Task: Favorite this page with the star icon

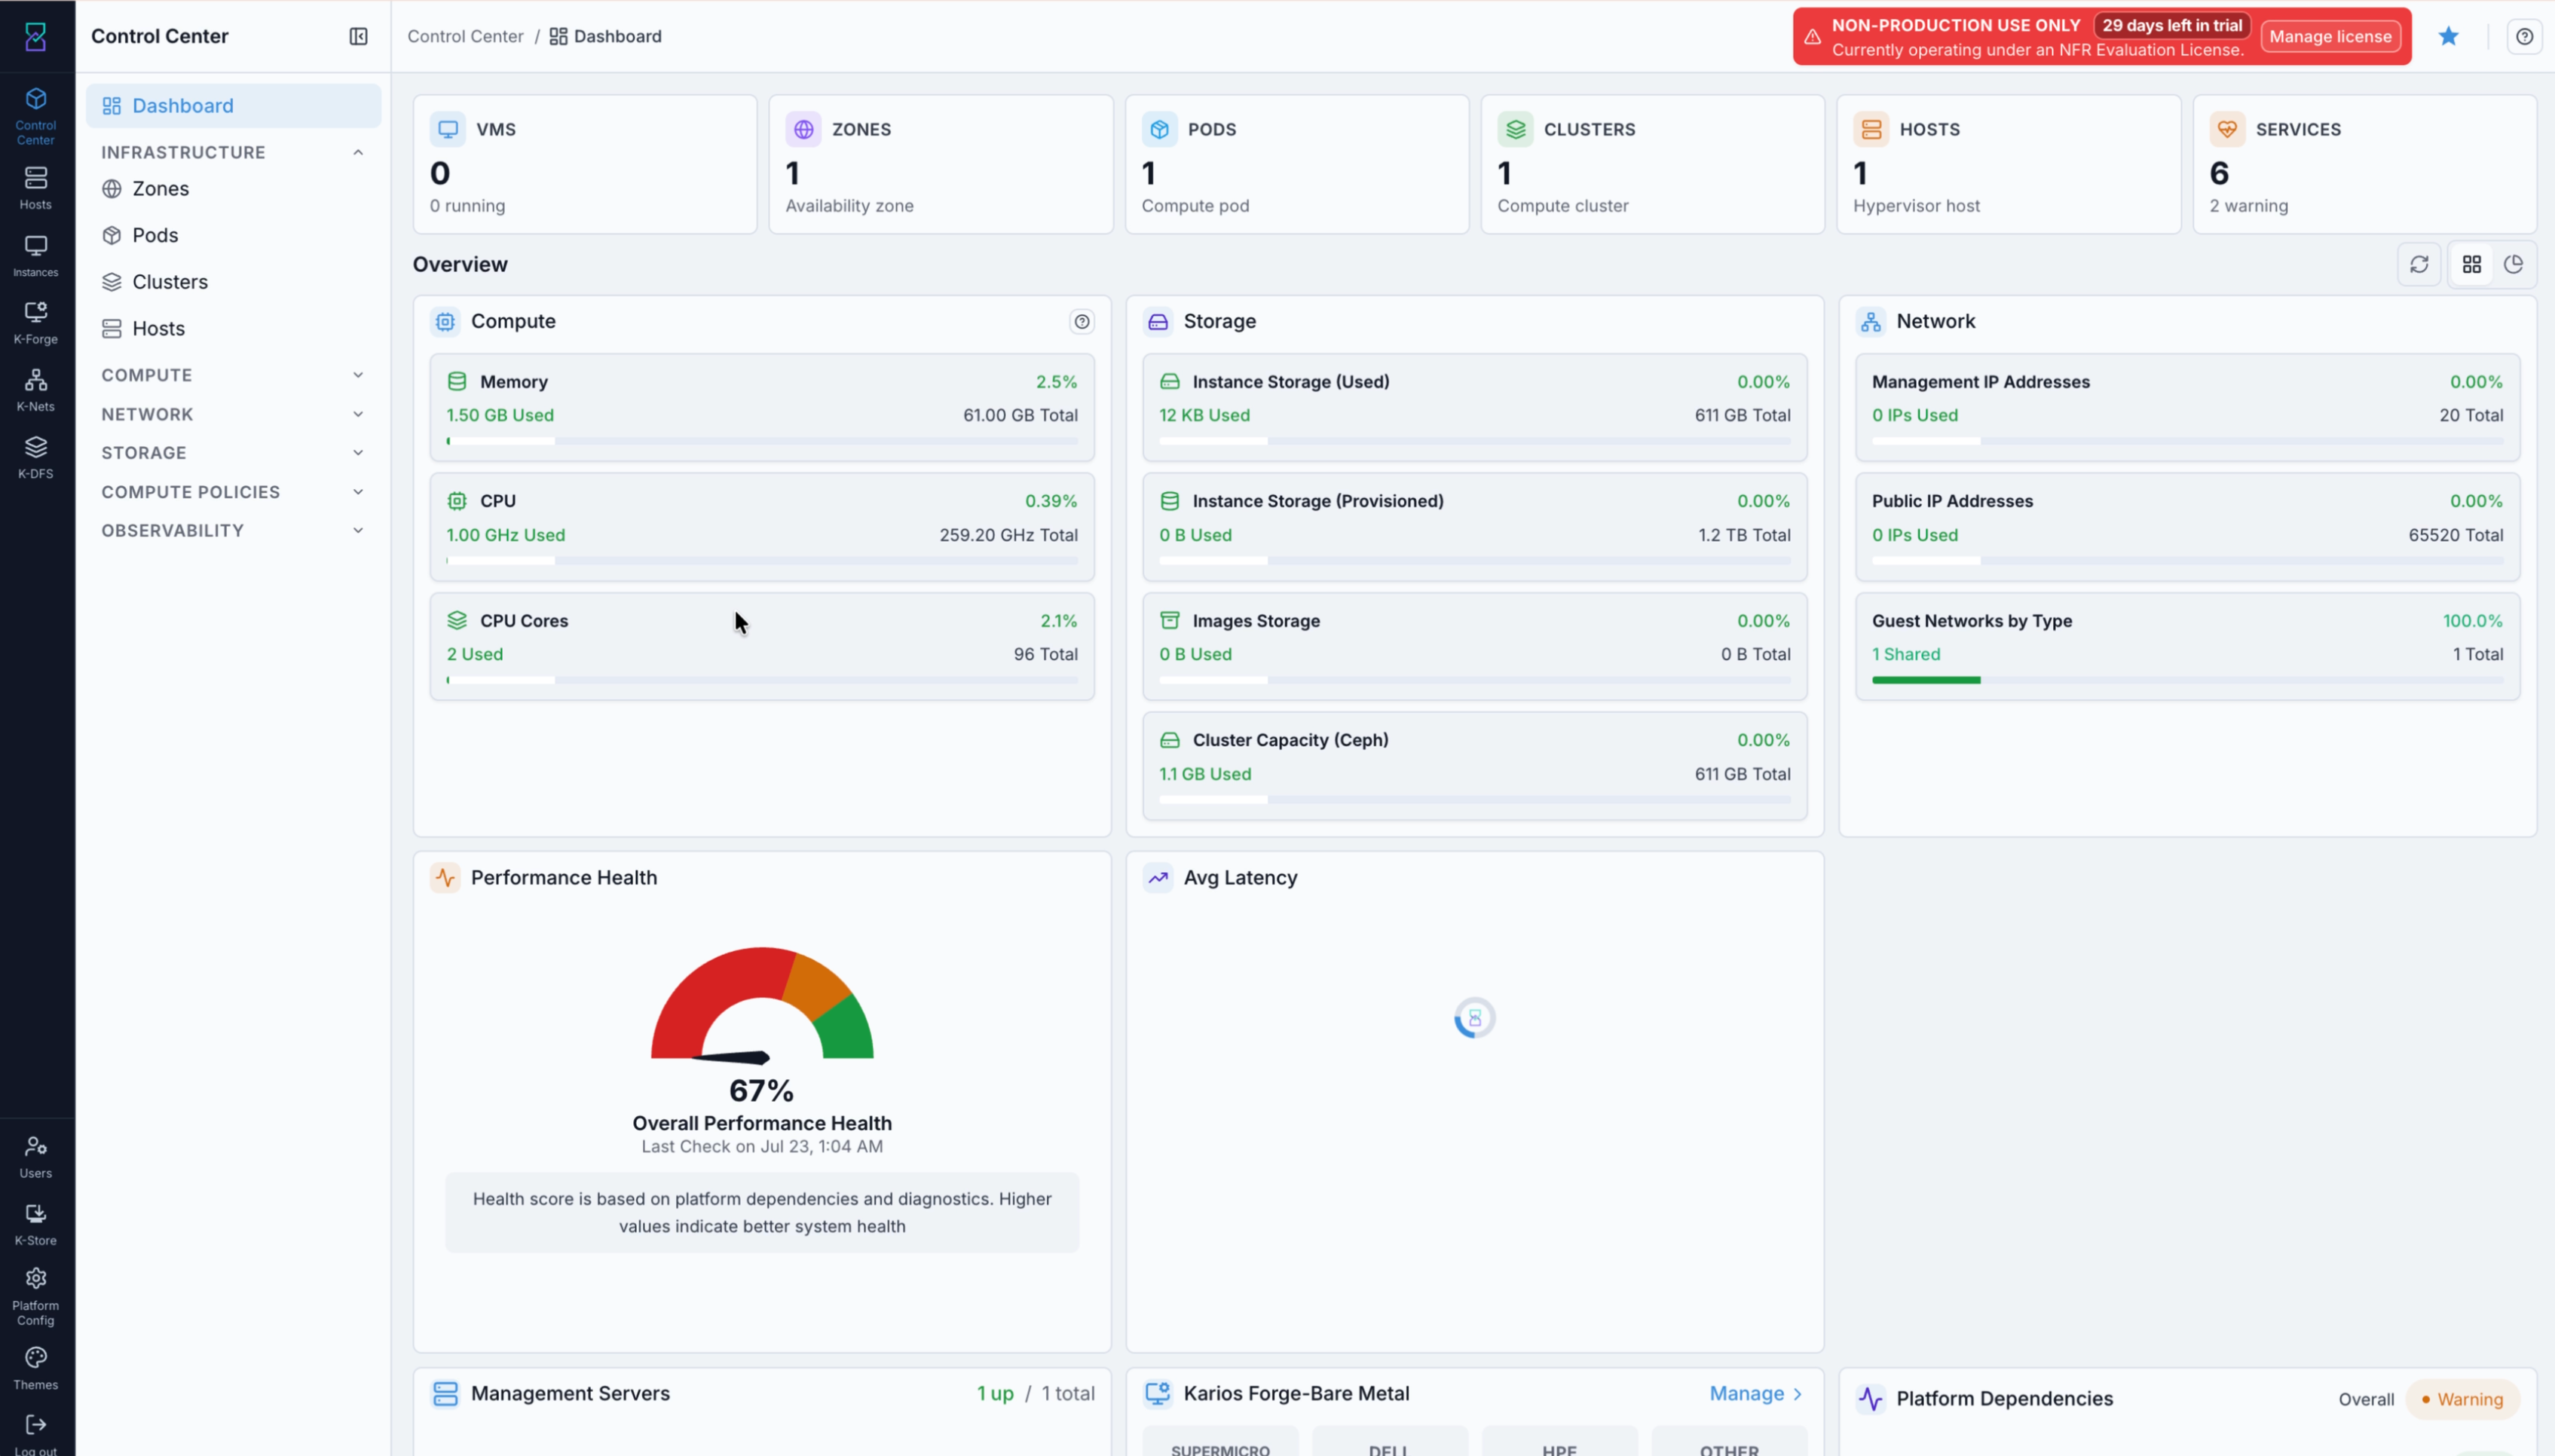Action: click(x=2448, y=36)
